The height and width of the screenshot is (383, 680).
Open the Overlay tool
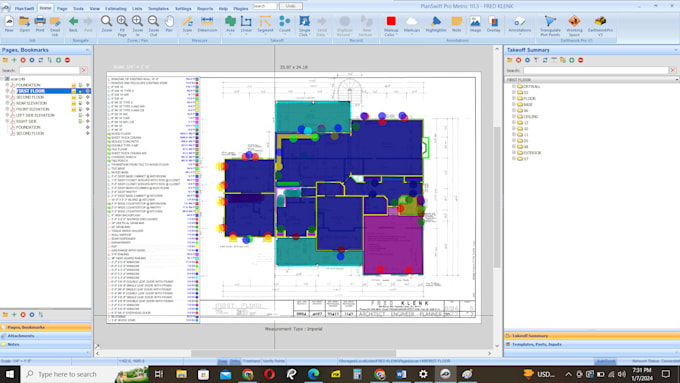tap(493, 24)
